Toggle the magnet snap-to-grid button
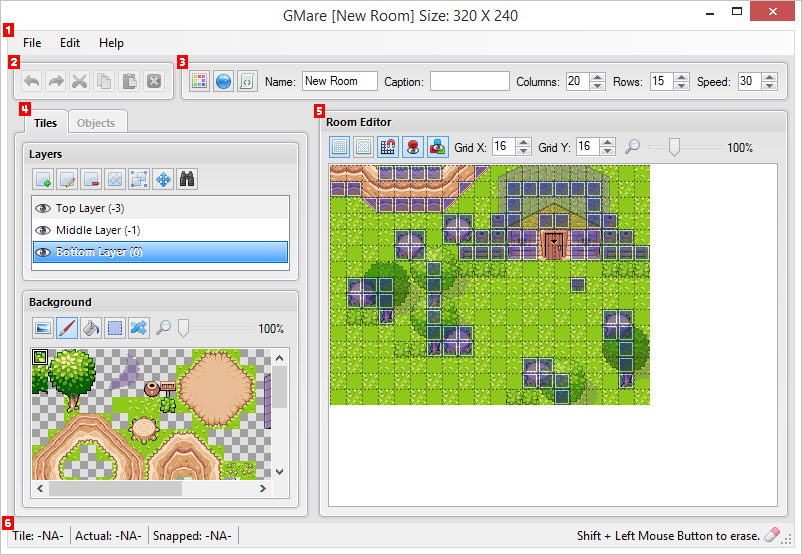 [388, 147]
